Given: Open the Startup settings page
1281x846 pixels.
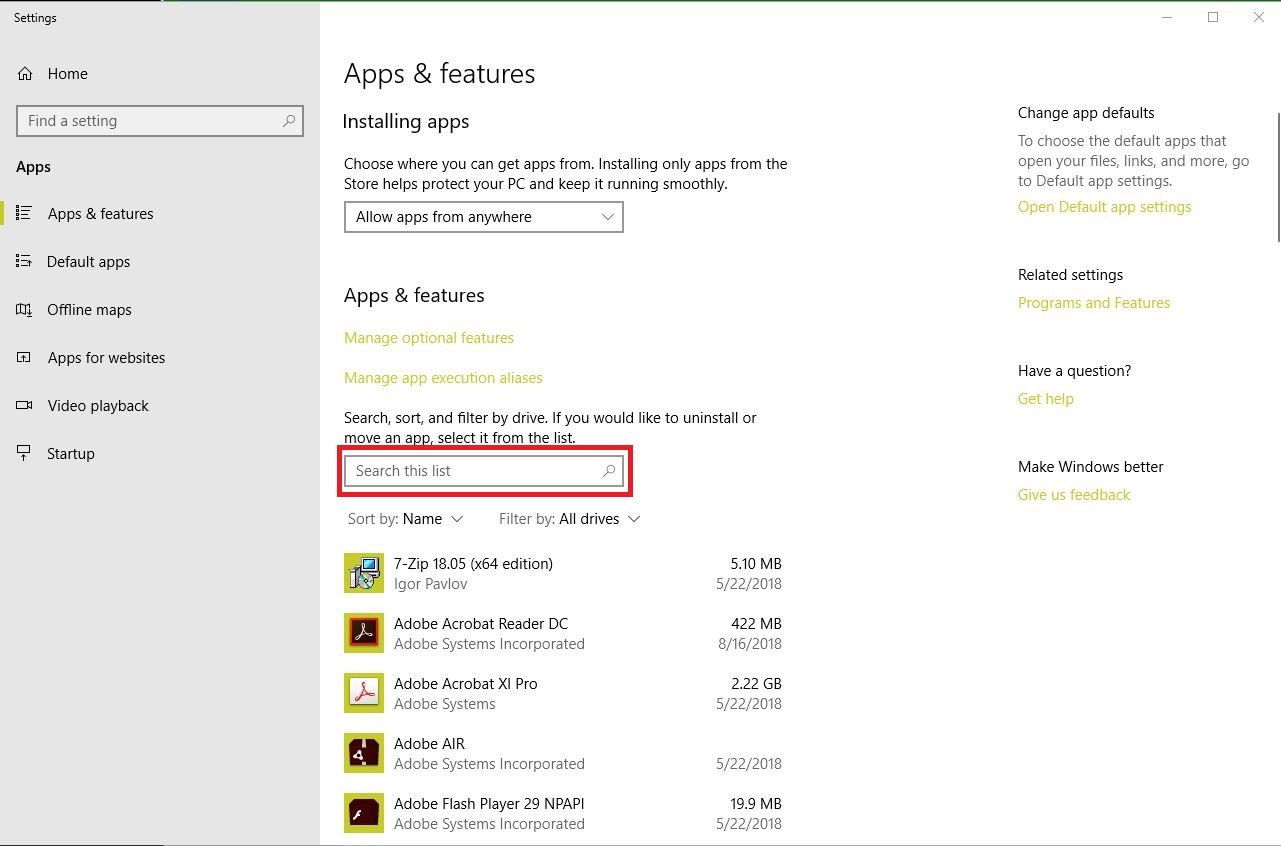Looking at the screenshot, I should pos(70,454).
